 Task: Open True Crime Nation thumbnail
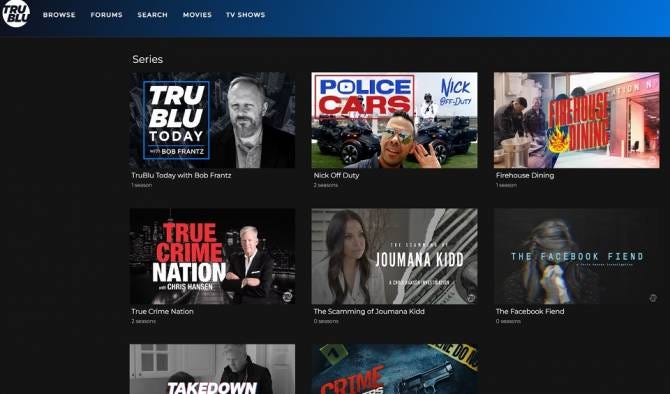pos(212,256)
